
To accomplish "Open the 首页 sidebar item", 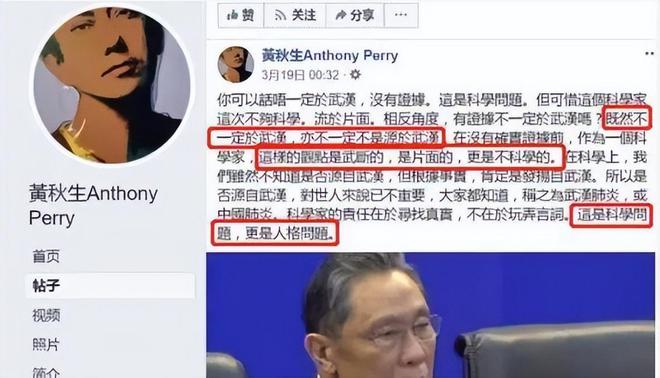I will pyautogui.click(x=46, y=256).
